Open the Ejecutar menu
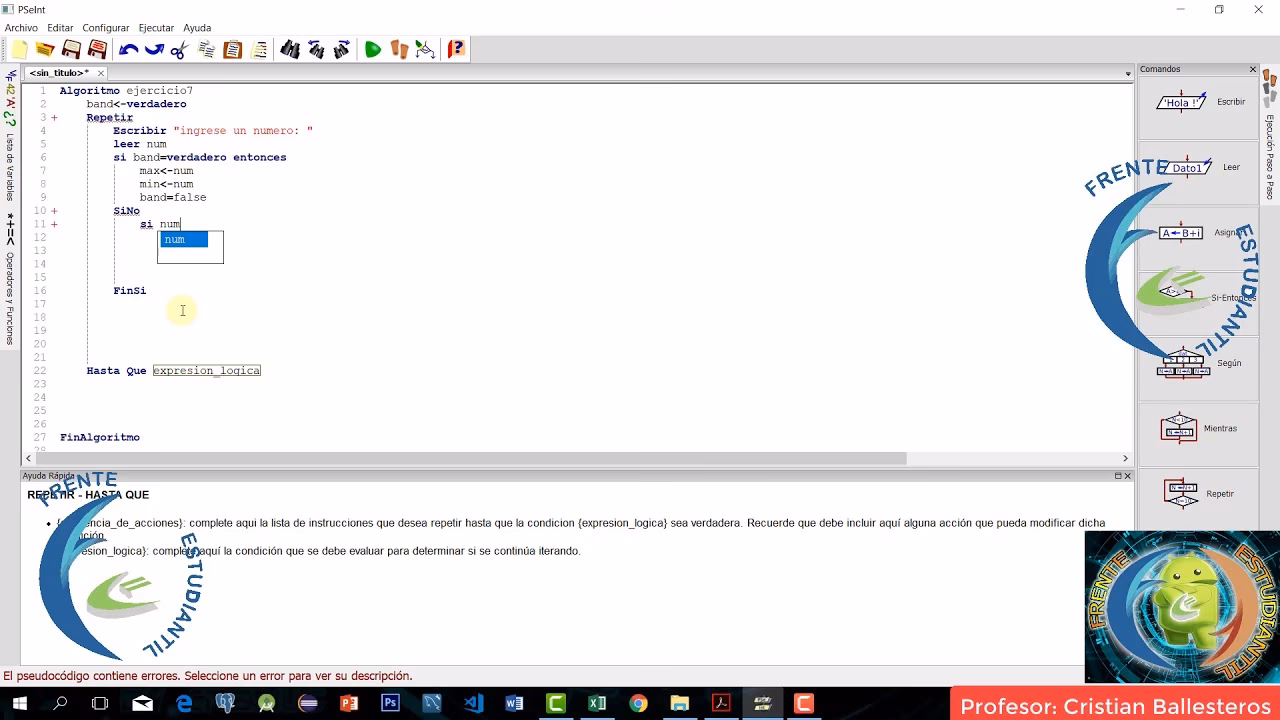The image size is (1280, 720). (155, 28)
